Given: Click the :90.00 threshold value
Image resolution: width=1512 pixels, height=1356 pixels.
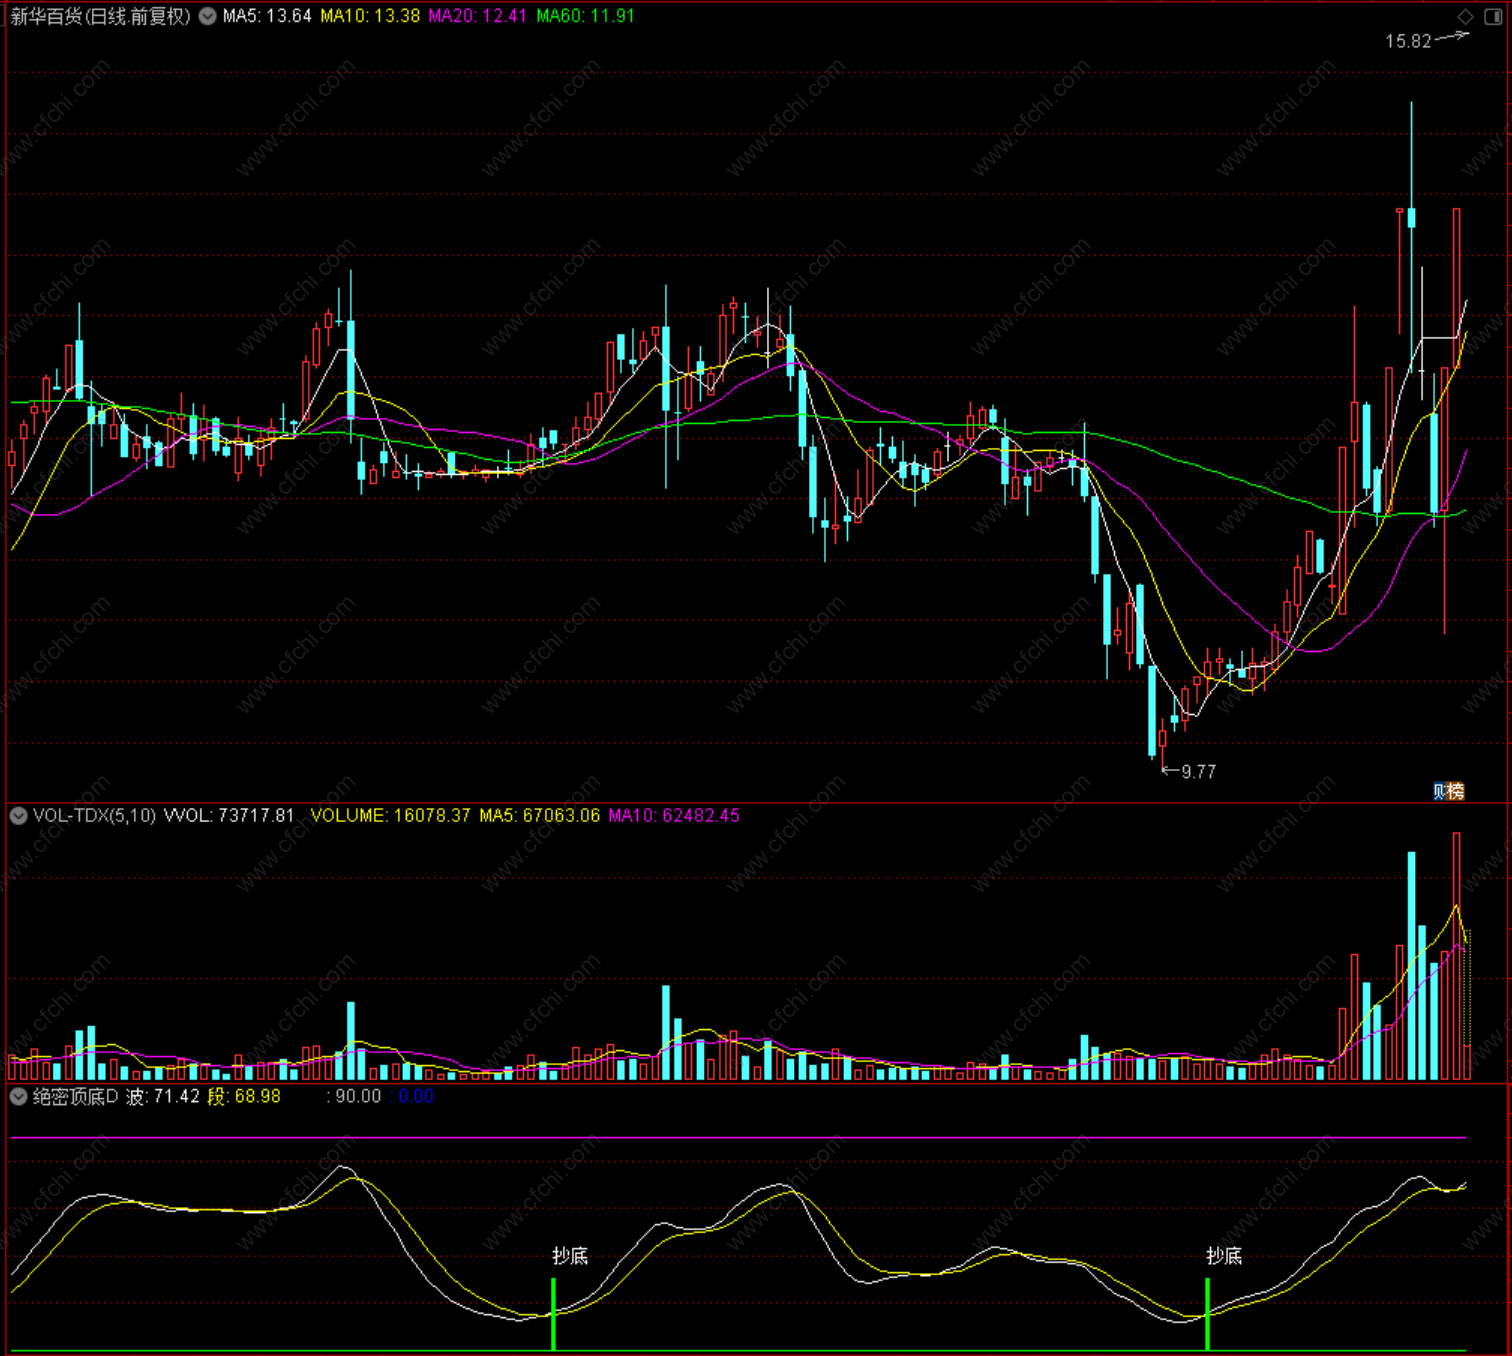Looking at the screenshot, I should (354, 1097).
